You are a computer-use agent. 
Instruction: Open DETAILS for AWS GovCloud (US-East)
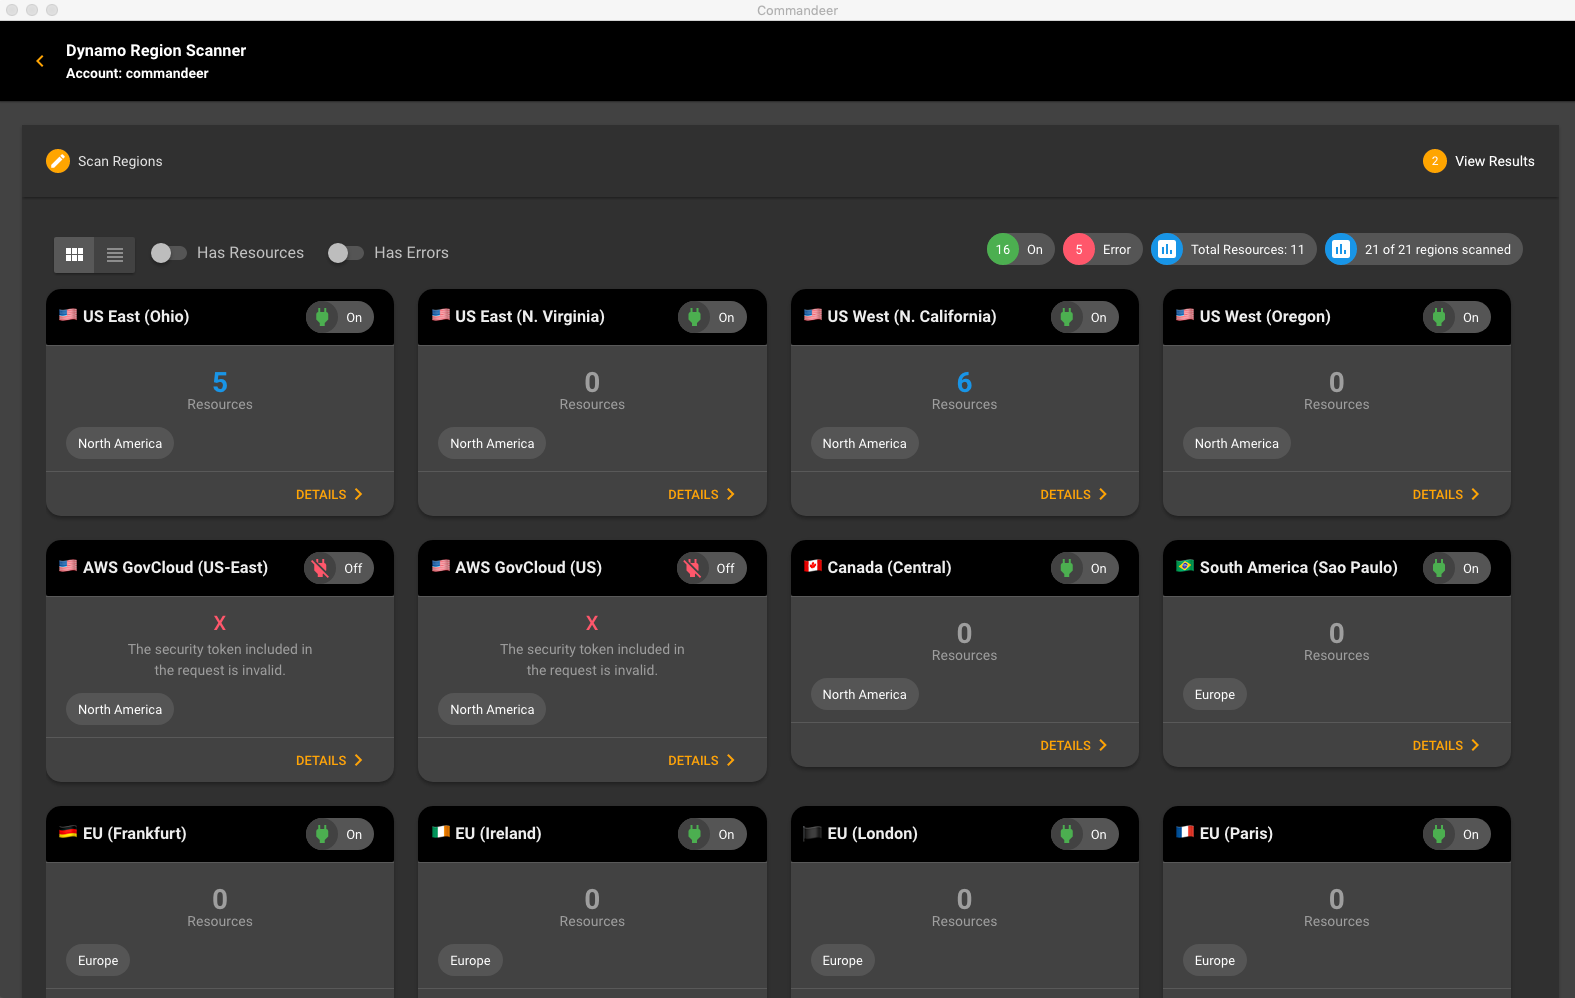click(x=329, y=761)
